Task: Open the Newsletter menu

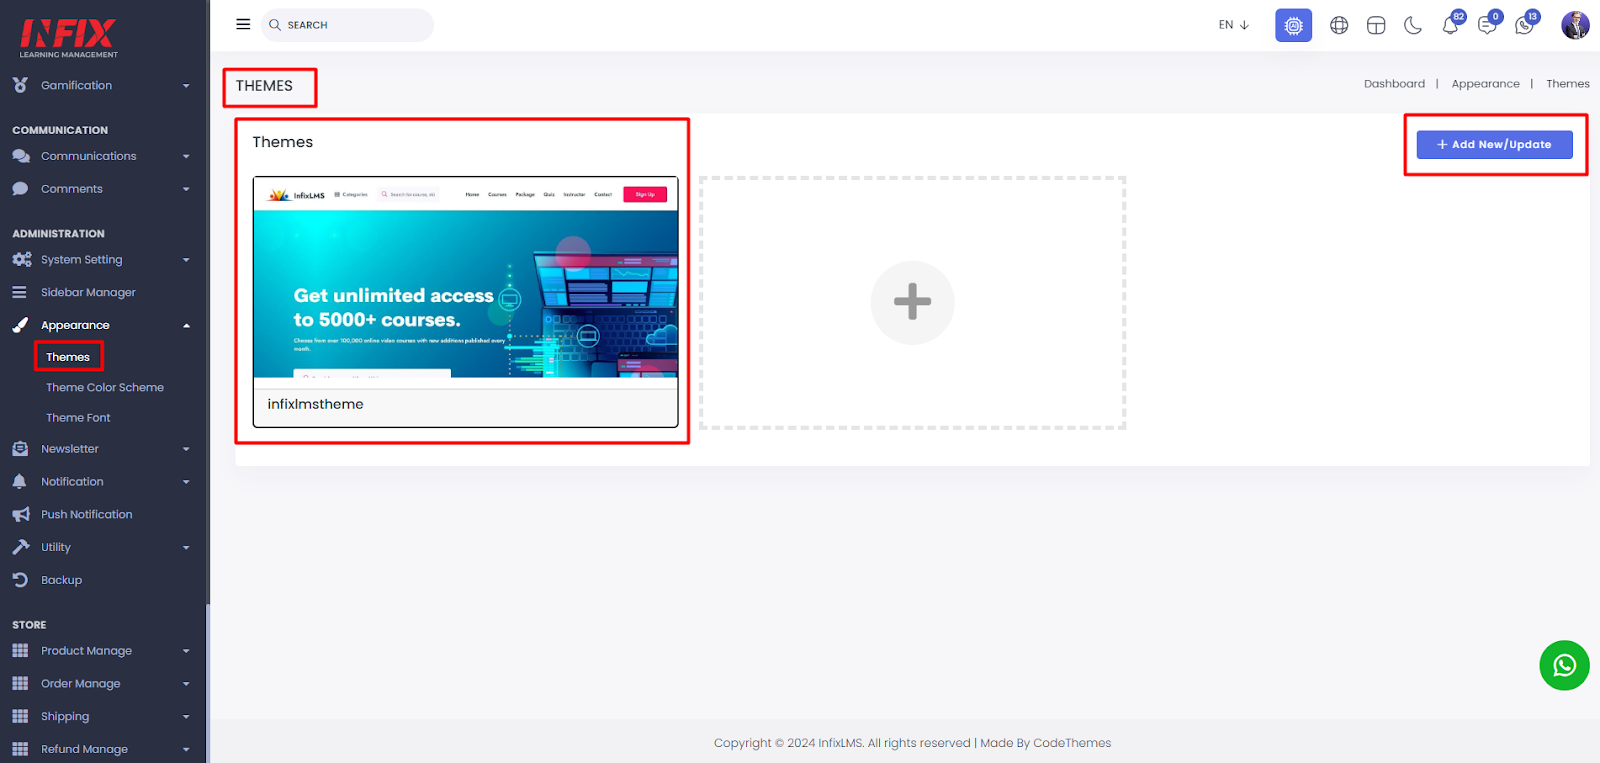Action: [x=70, y=449]
